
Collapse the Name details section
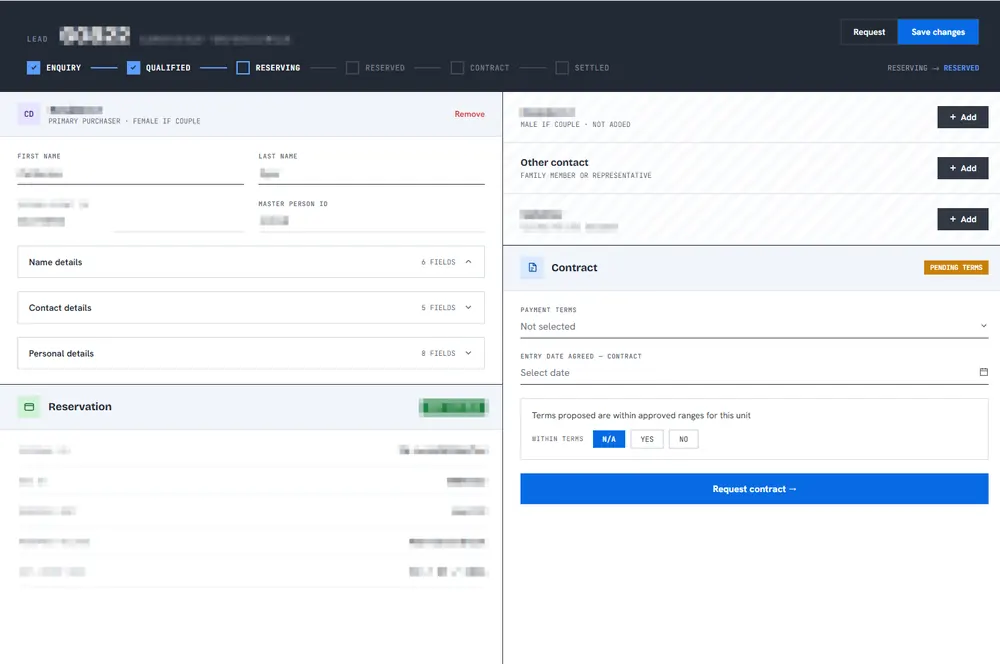[251, 262]
